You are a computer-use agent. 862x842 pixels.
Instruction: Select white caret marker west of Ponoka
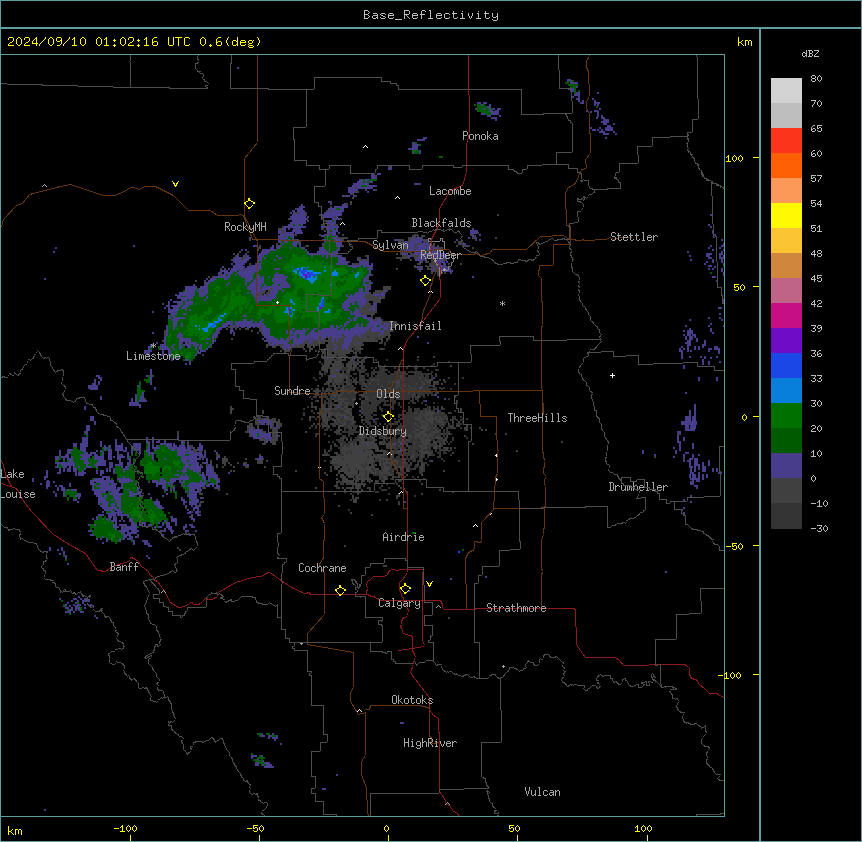click(366, 147)
